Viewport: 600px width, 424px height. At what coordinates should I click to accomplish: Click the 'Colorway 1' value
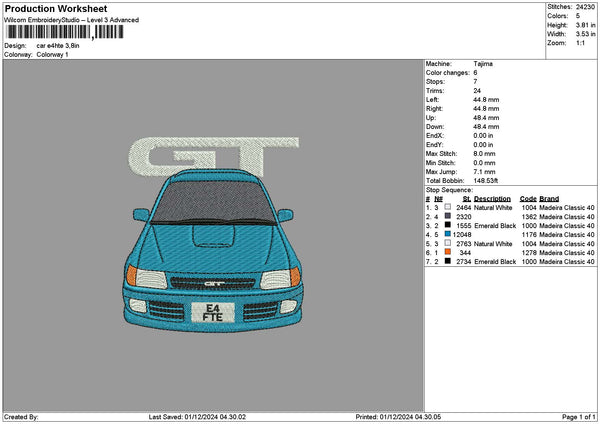(52, 55)
